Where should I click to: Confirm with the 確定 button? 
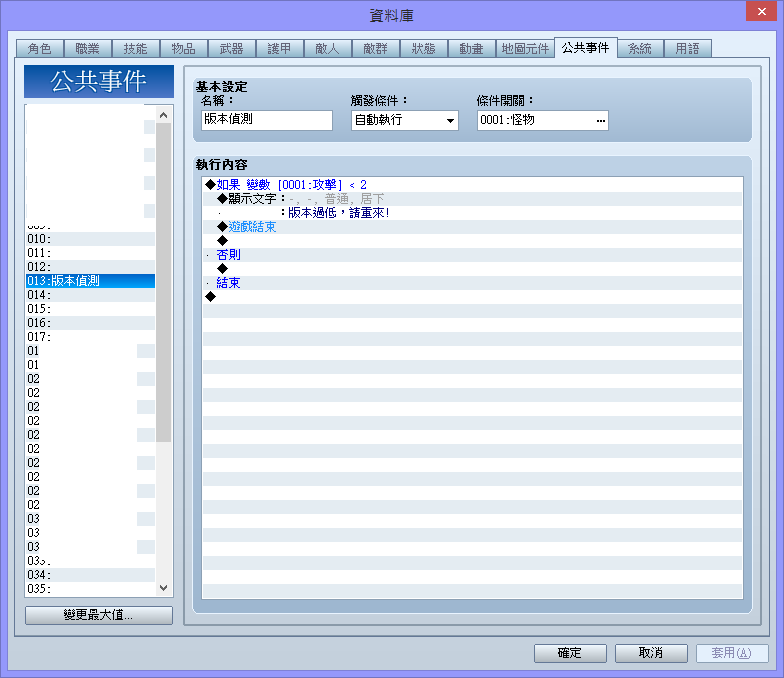570,653
